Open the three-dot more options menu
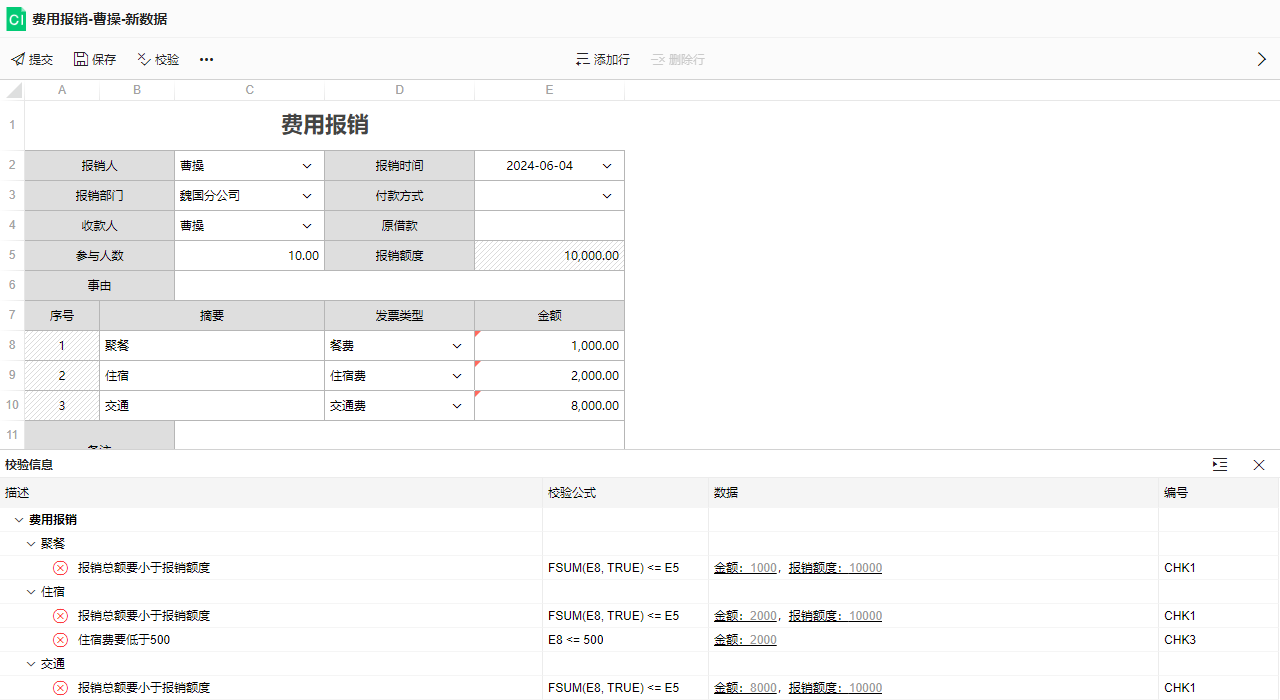Screen dimensions: 1280x700 tap(206, 60)
